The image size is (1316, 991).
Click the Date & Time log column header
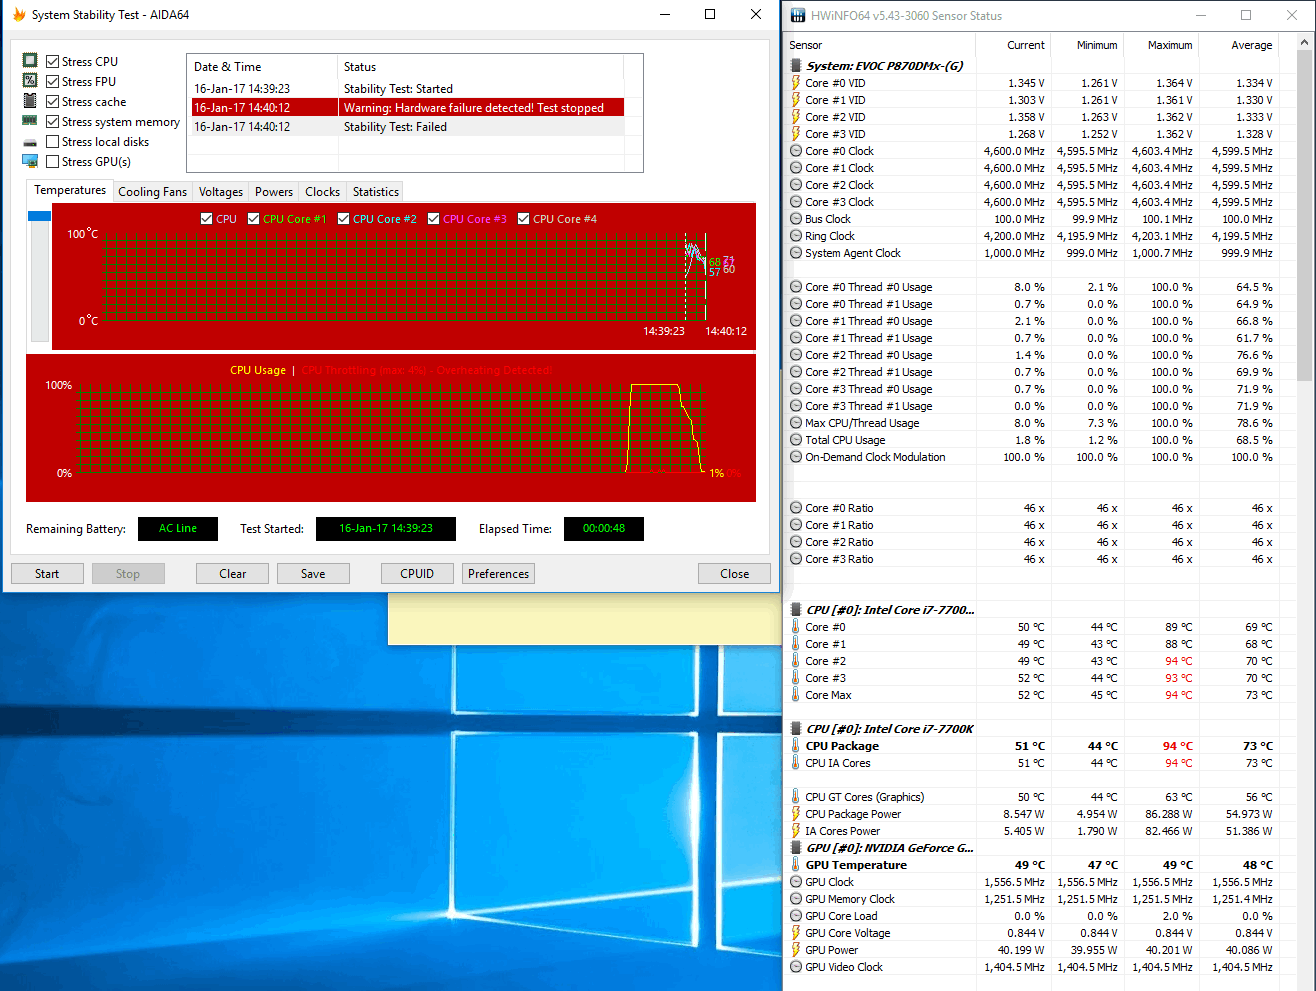click(264, 67)
